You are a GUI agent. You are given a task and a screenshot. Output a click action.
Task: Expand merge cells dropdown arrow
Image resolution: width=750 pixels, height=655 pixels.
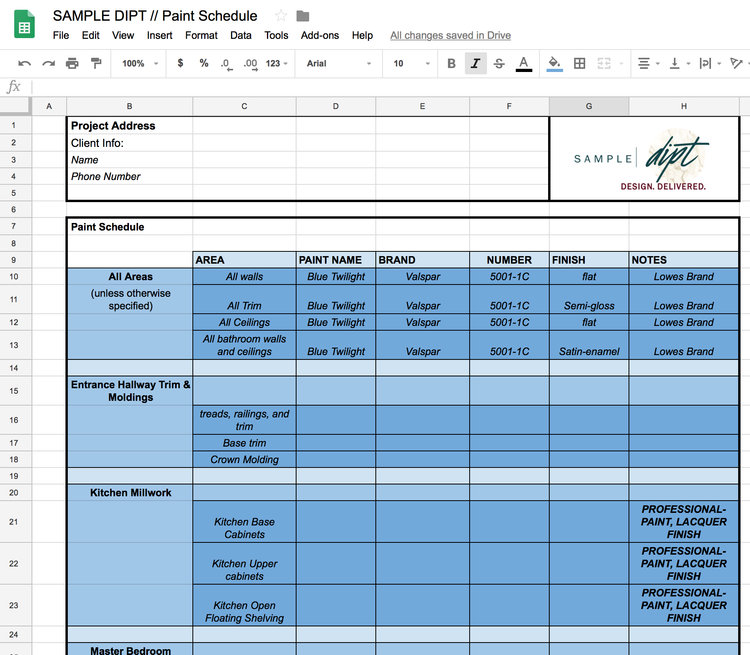(x=621, y=64)
